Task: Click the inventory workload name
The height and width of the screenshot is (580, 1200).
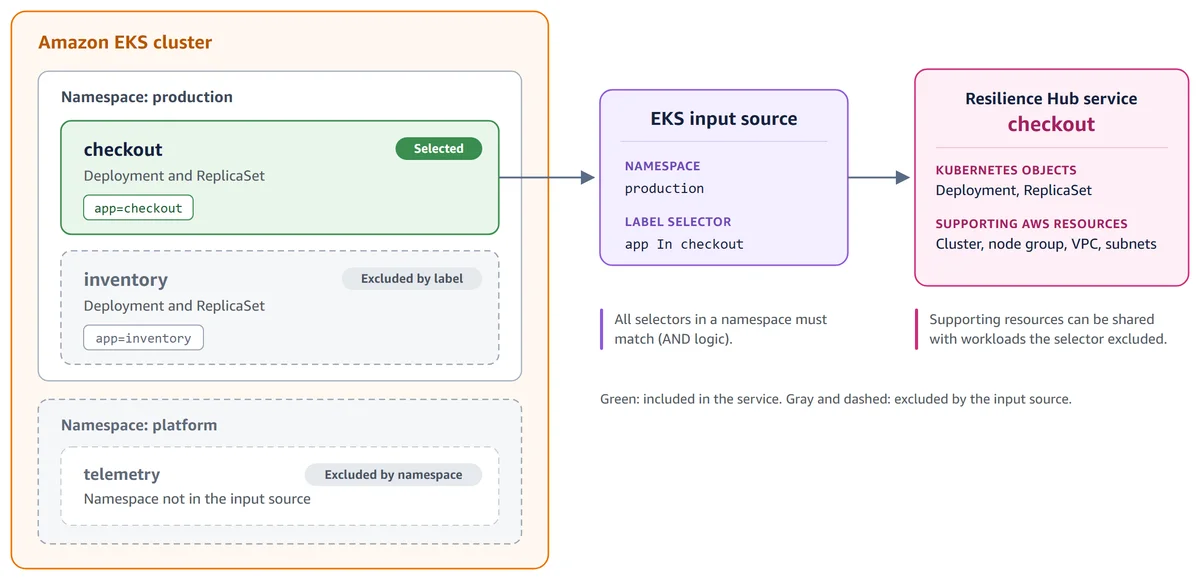Action: click(126, 280)
